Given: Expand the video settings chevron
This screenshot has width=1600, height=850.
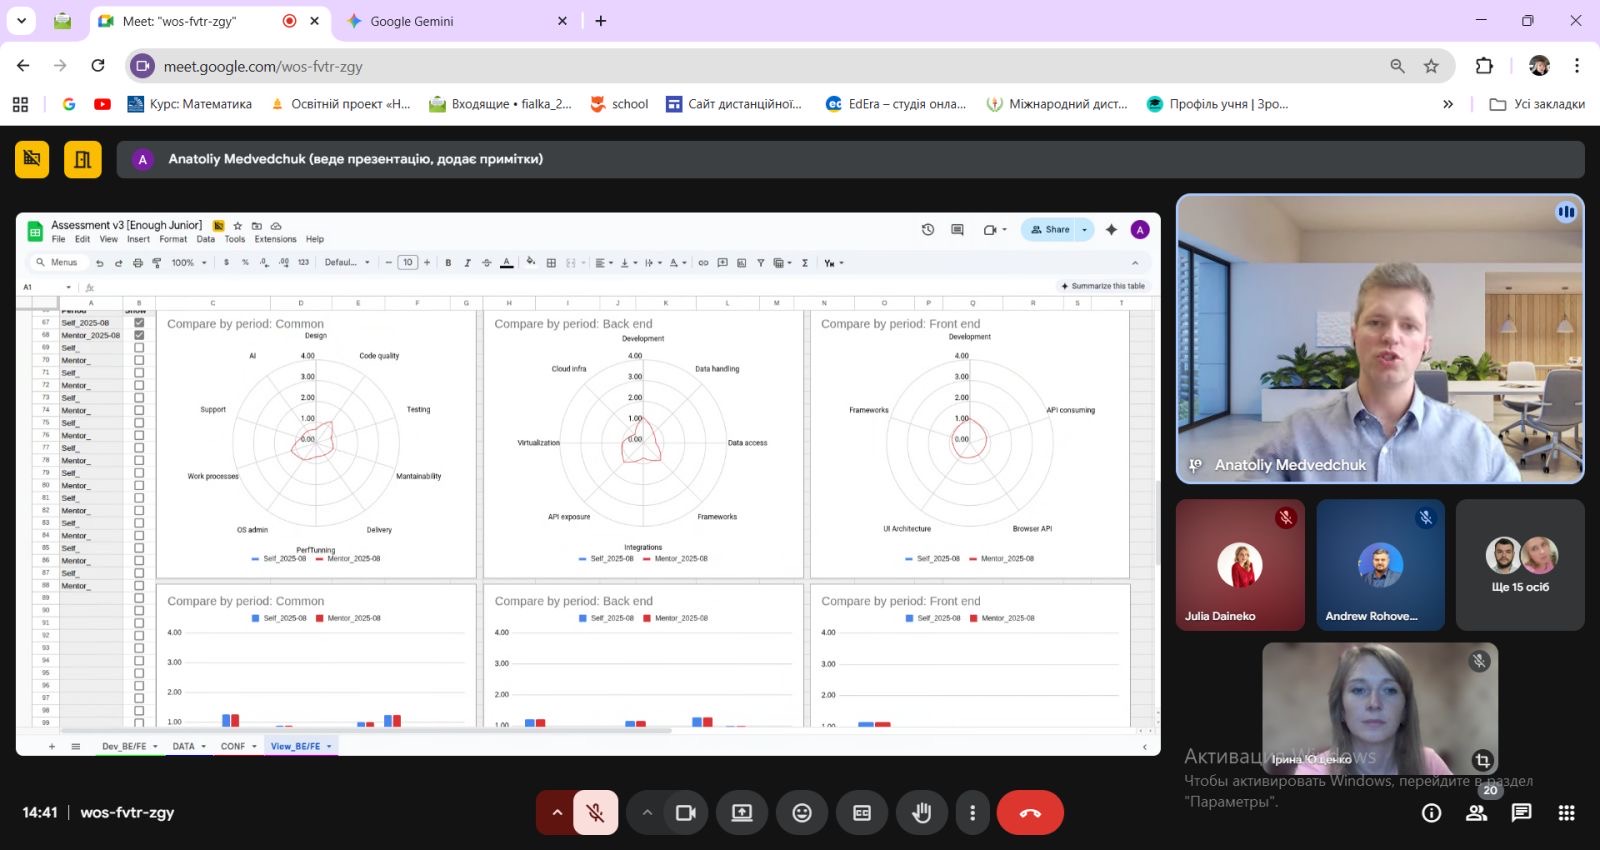Looking at the screenshot, I should point(647,813).
